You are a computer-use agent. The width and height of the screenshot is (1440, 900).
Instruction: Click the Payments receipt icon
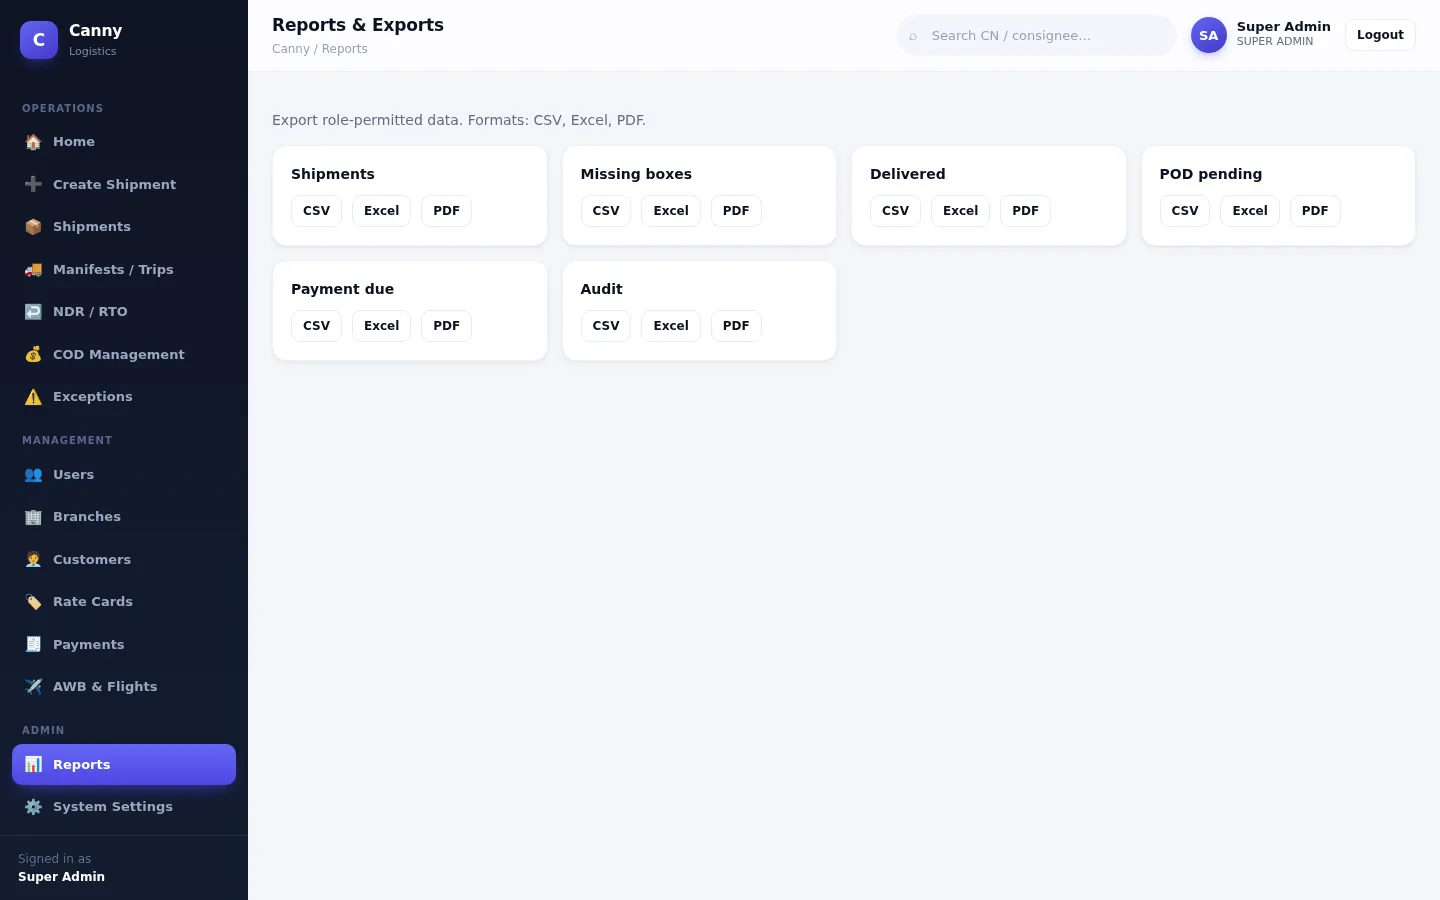[33, 645]
